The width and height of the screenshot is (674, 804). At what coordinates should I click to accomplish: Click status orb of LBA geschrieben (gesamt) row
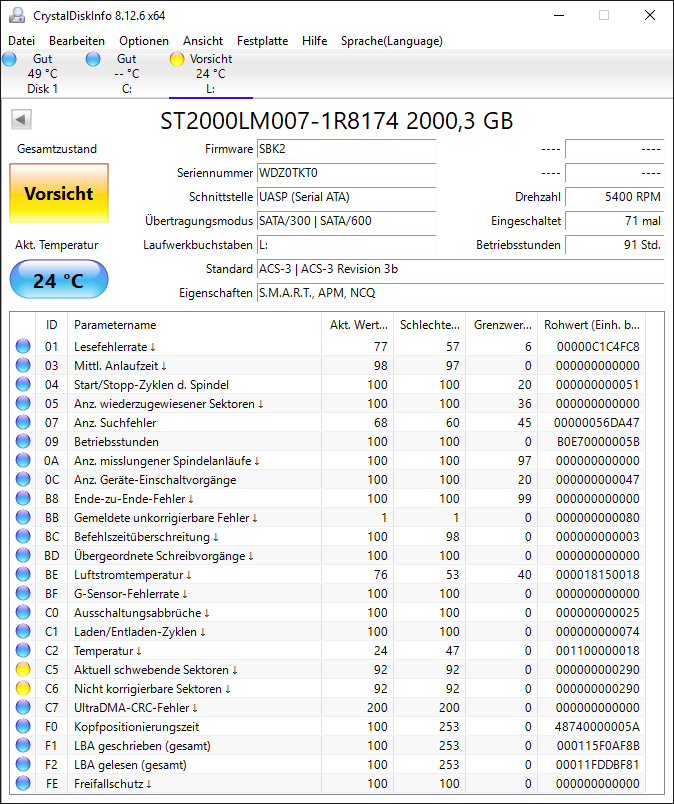23,745
